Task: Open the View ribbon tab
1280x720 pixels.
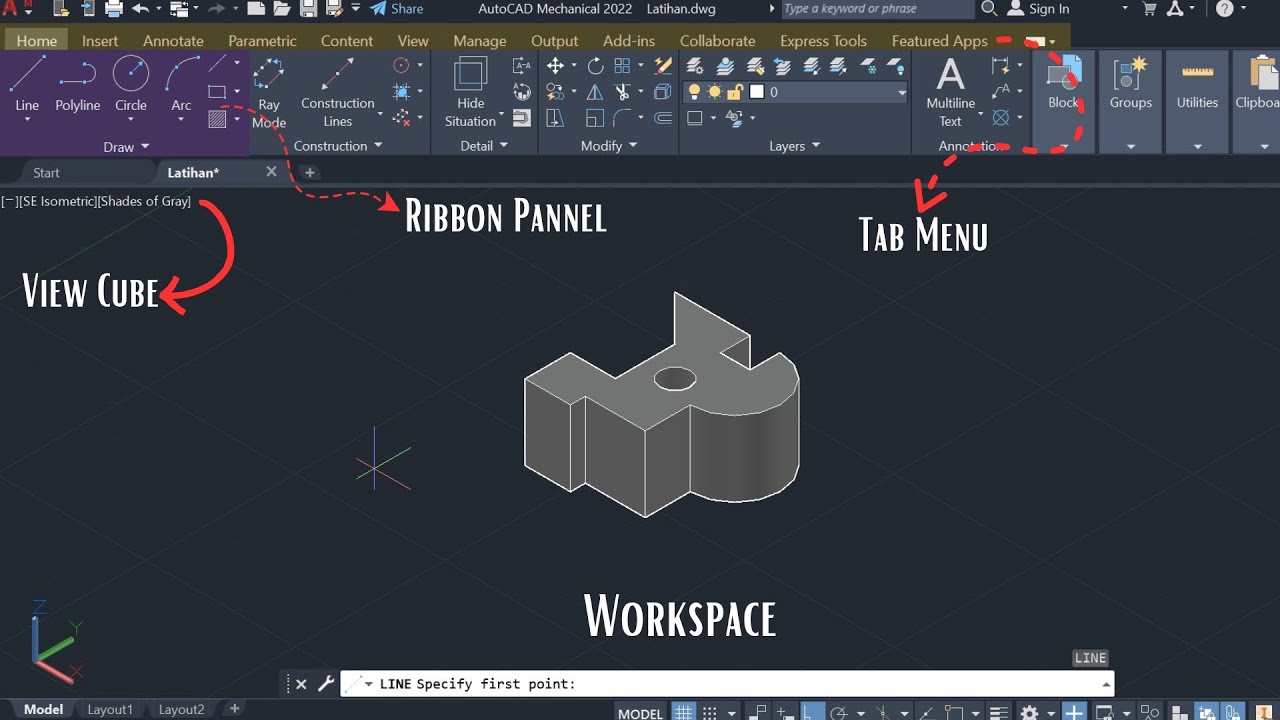Action: (x=413, y=41)
